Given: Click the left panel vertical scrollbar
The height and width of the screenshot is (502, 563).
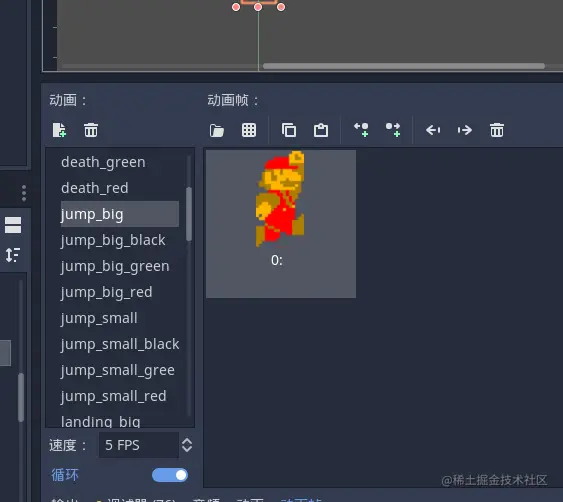Looking at the screenshot, I should (x=21, y=397).
